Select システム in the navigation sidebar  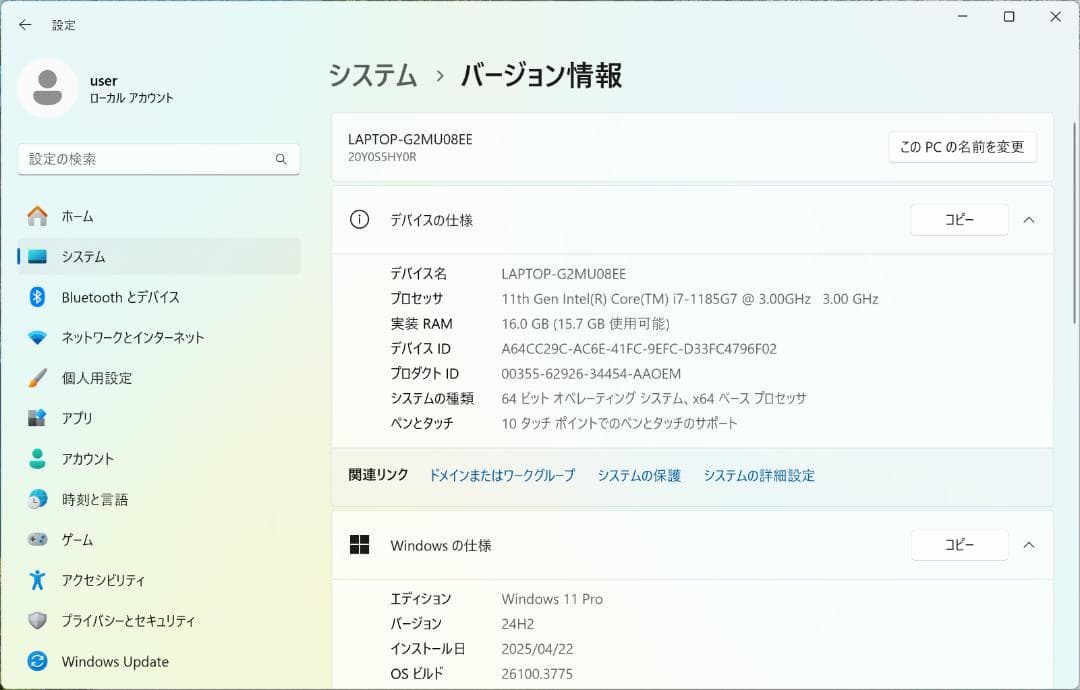(x=84, y=256)
